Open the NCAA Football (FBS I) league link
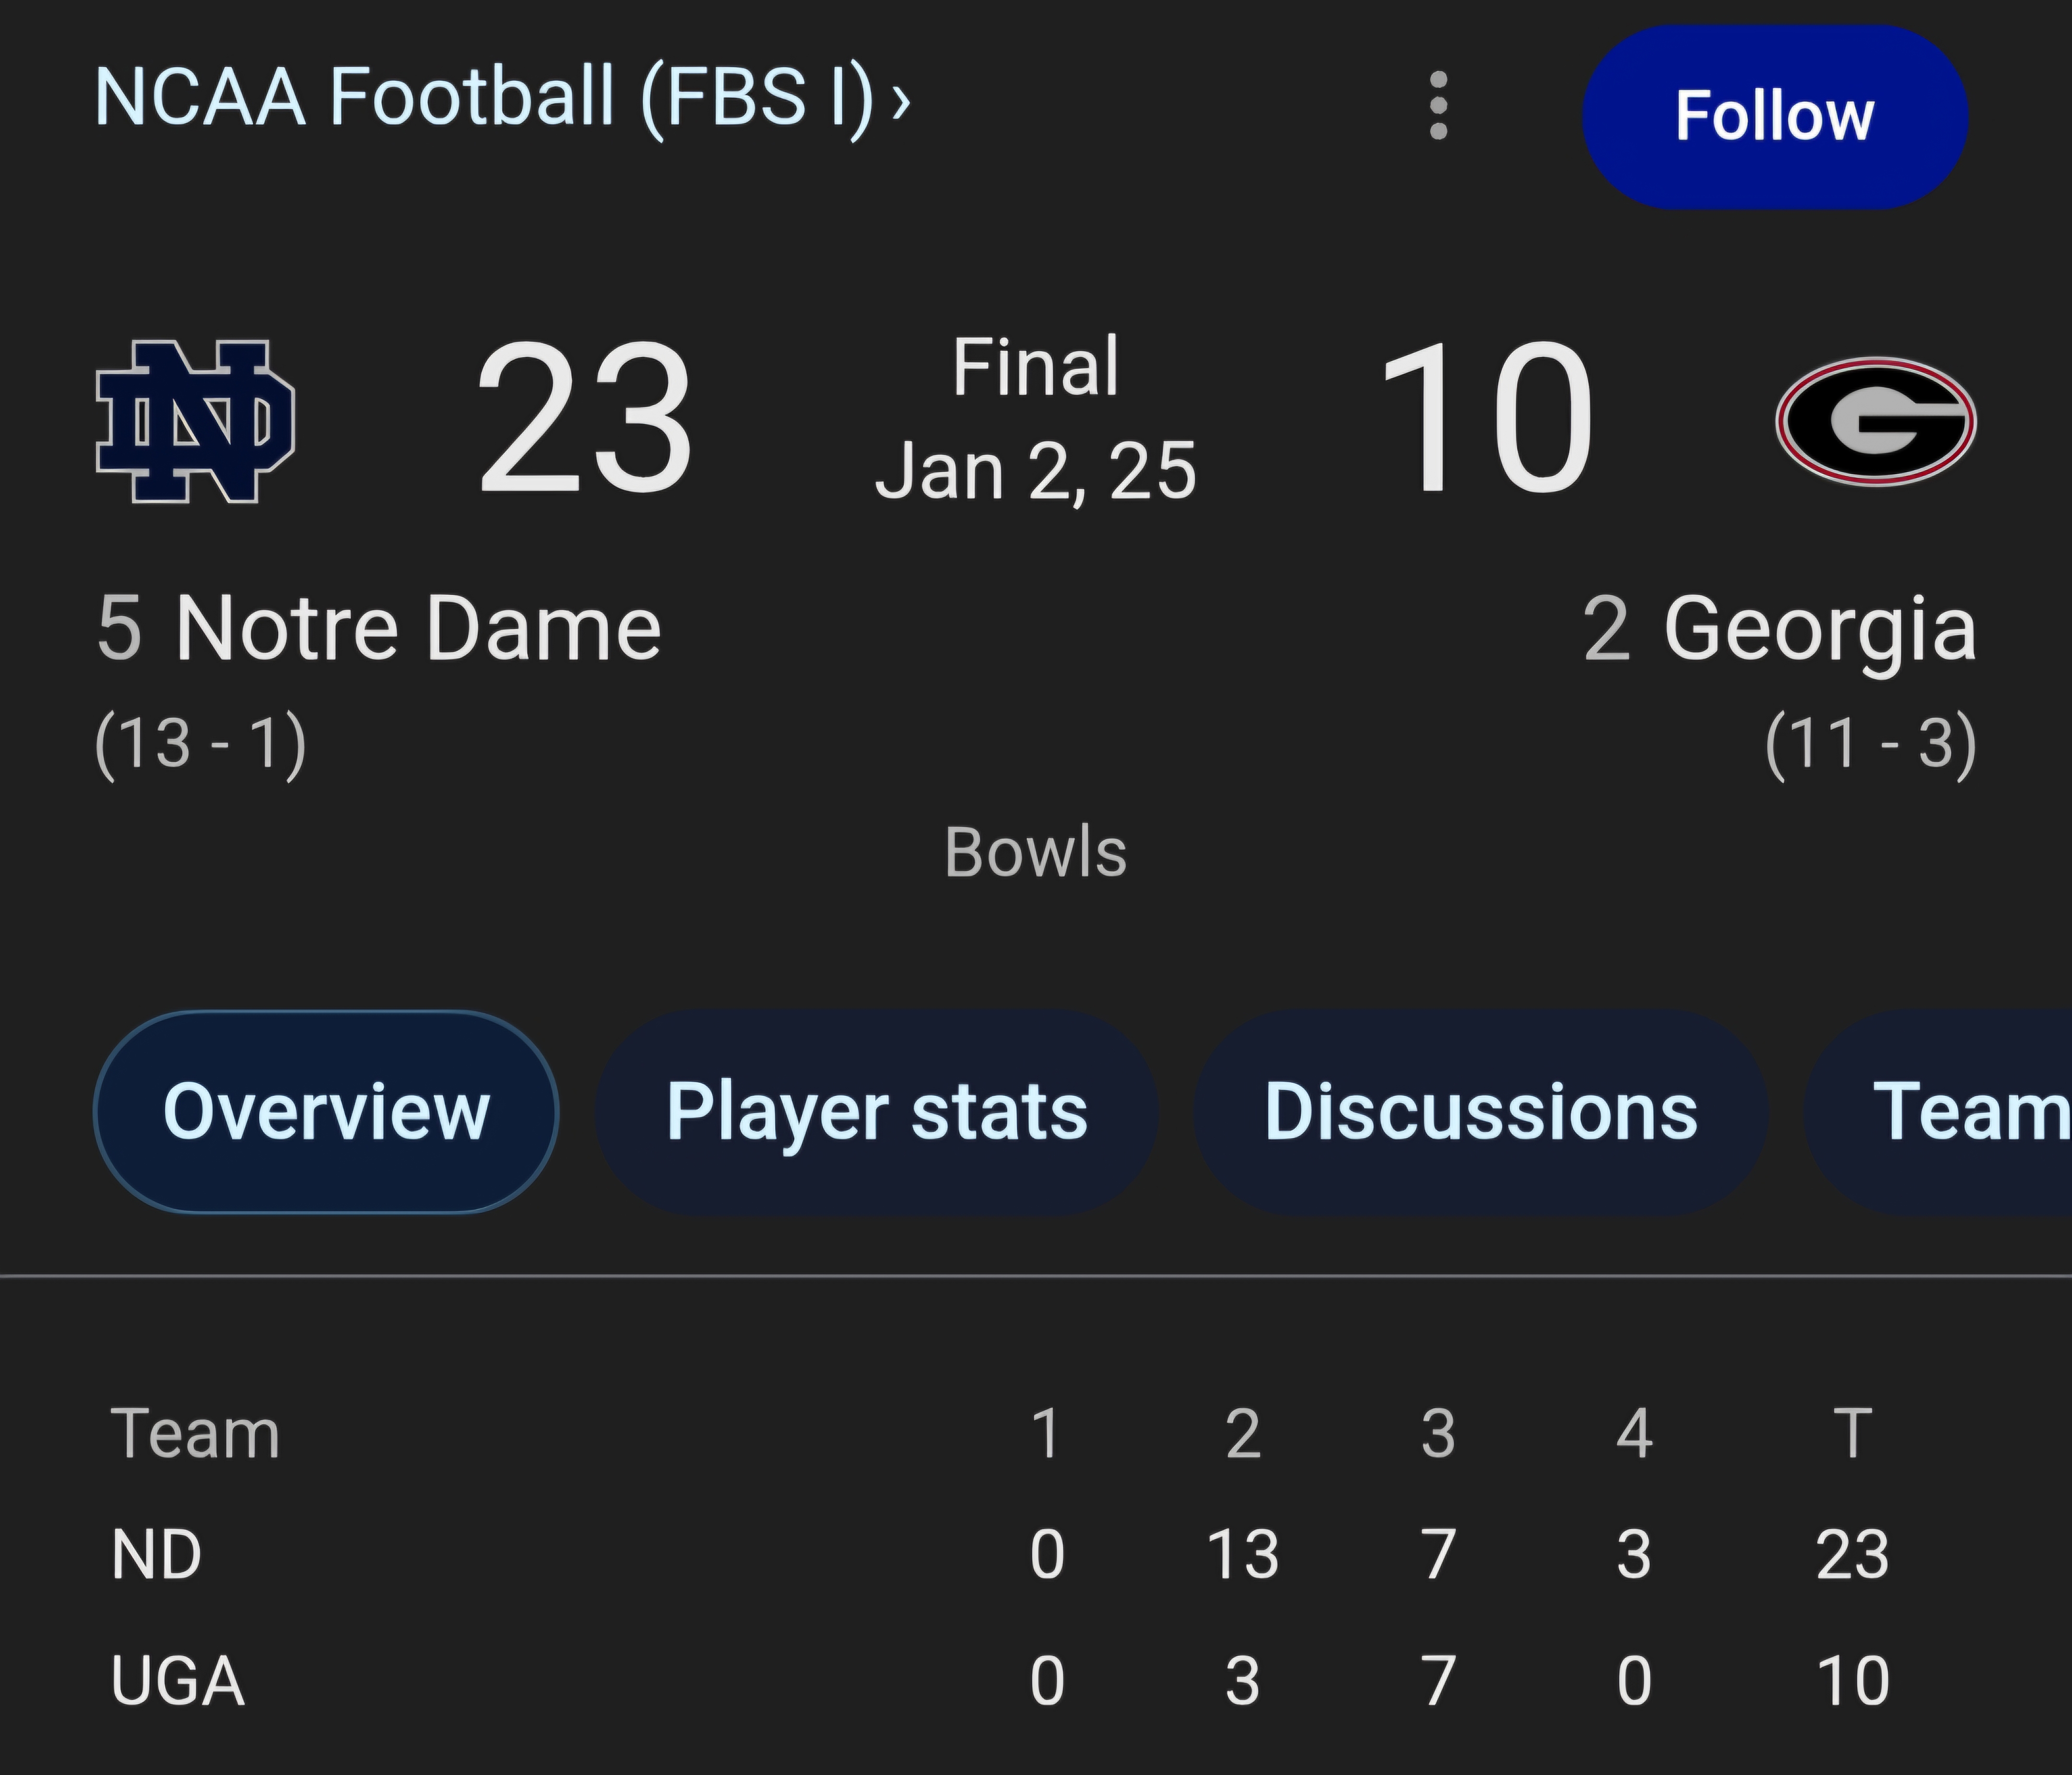The height and width of the screenshot is (1775, 2072). [484, 98]
